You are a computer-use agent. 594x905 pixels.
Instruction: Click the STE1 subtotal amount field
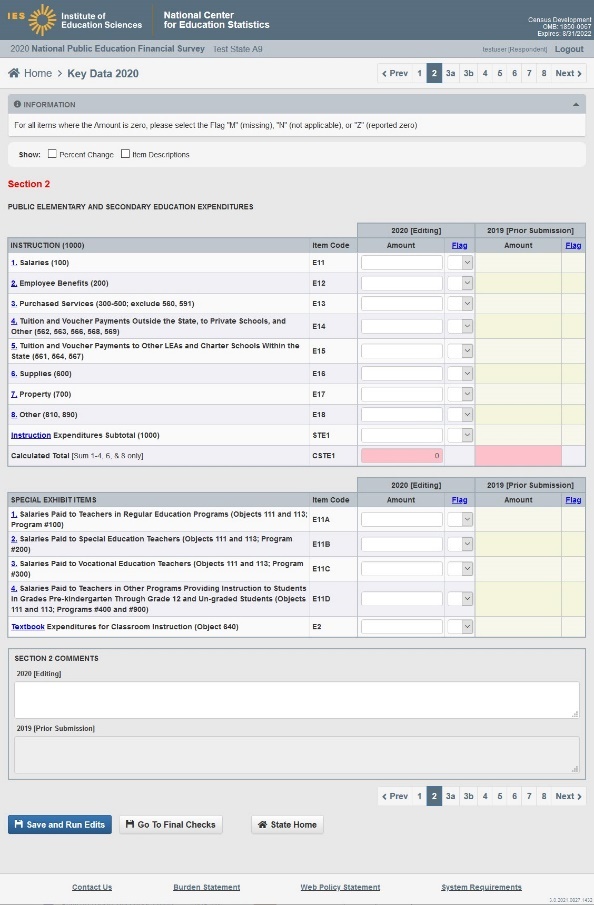click(x=402, y=435)
